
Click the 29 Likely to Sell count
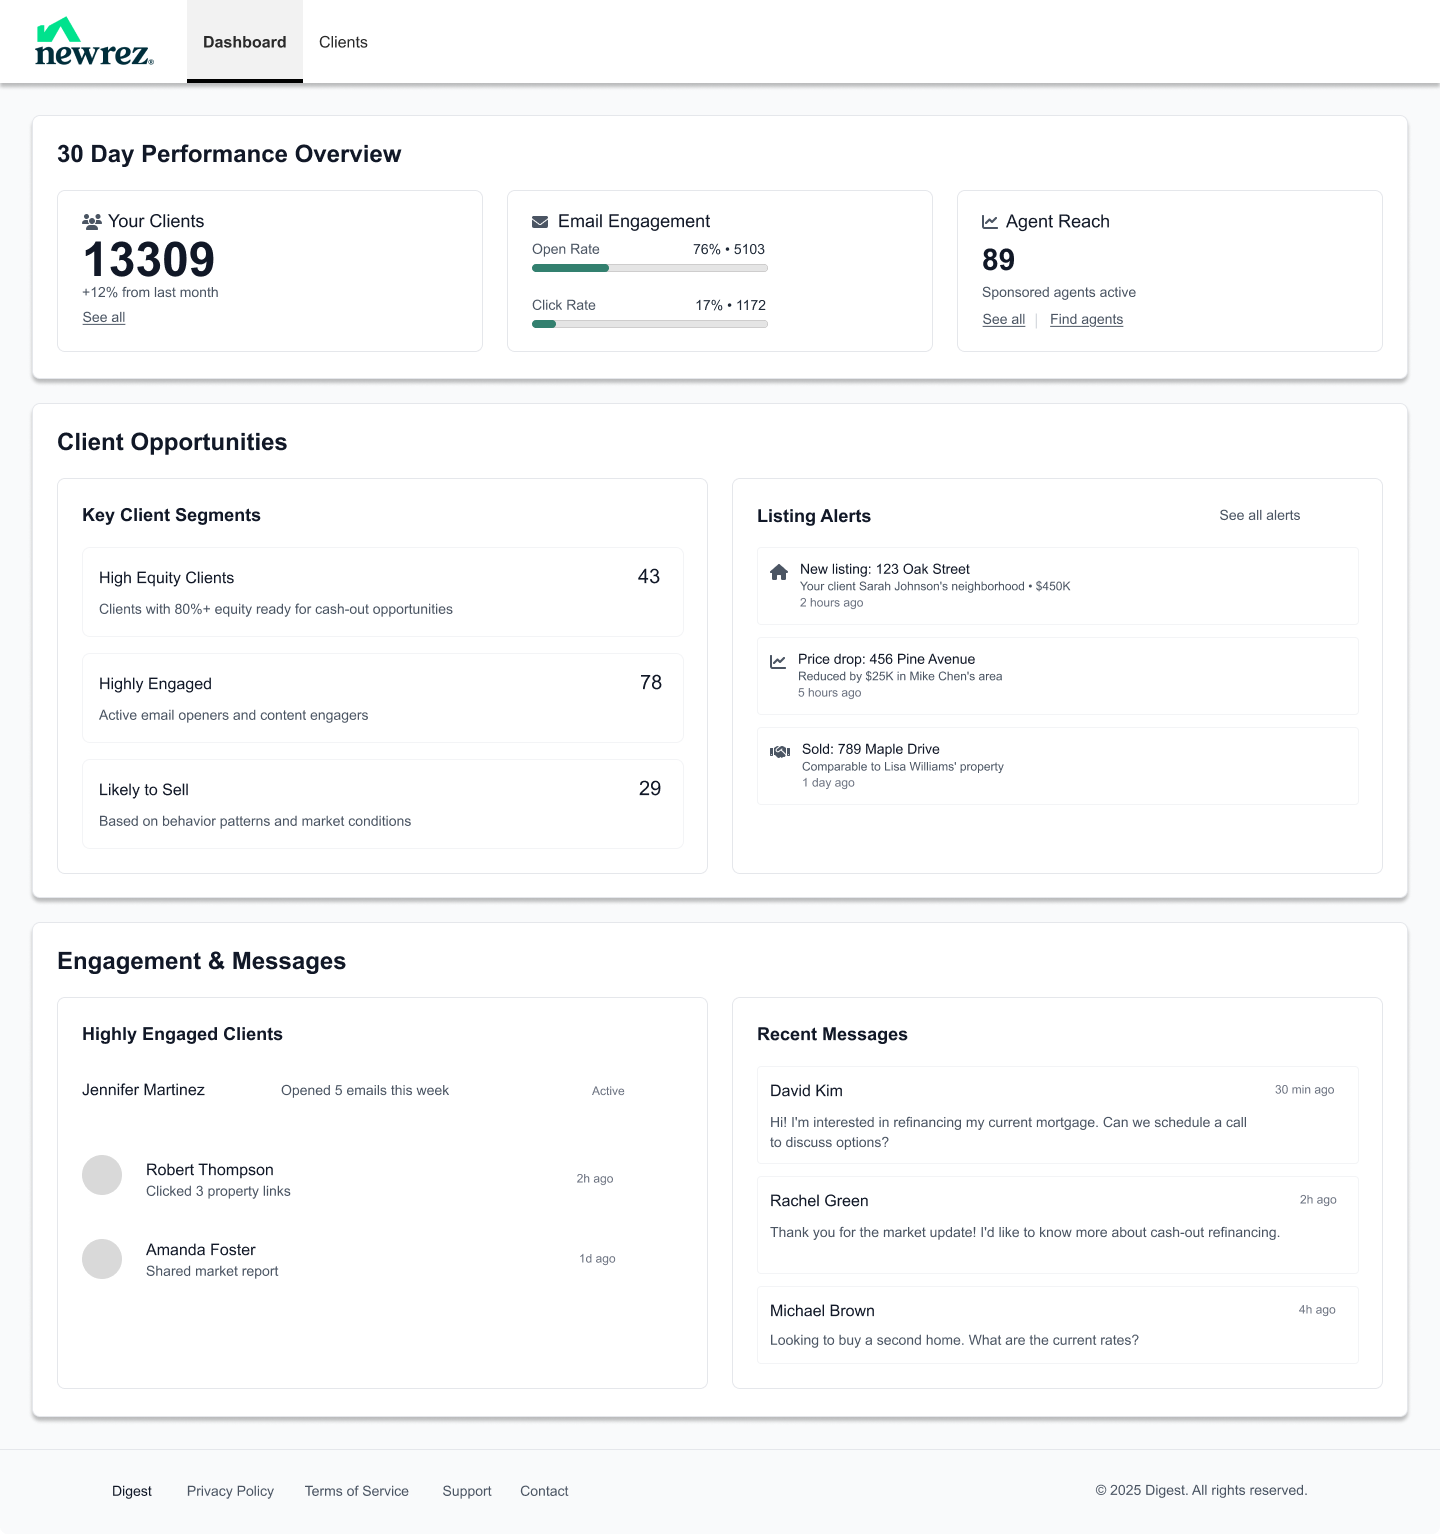click(x=650, y=788)
